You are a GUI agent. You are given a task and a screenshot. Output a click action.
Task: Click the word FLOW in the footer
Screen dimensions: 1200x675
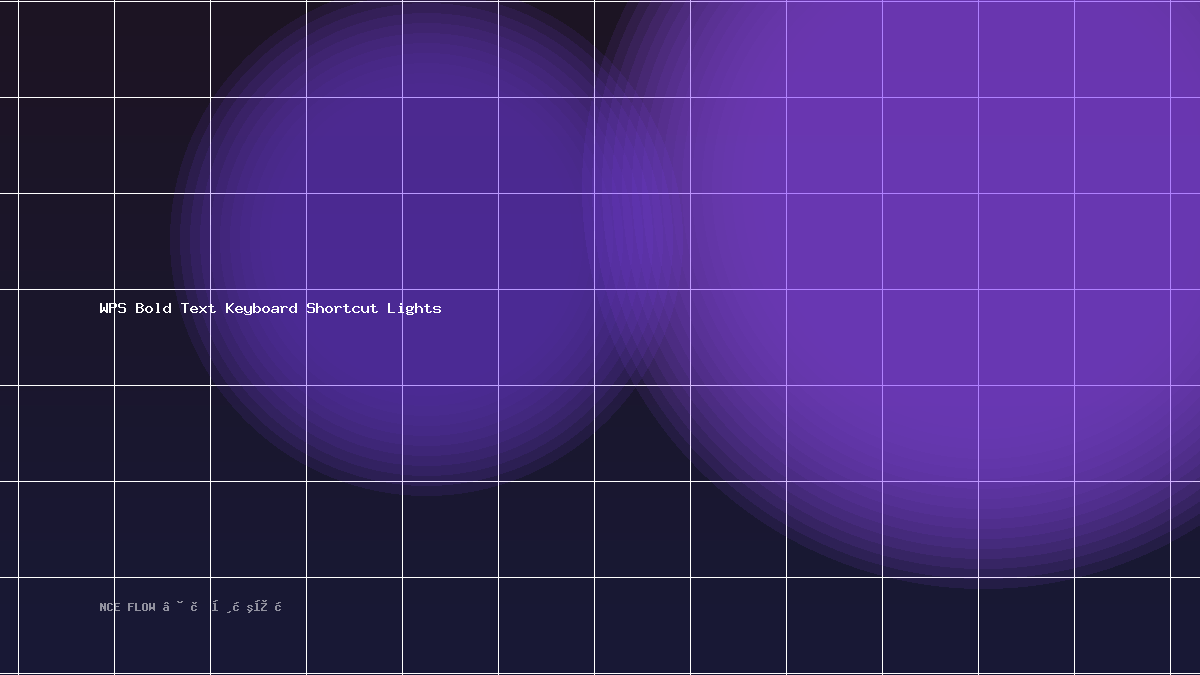141,607
